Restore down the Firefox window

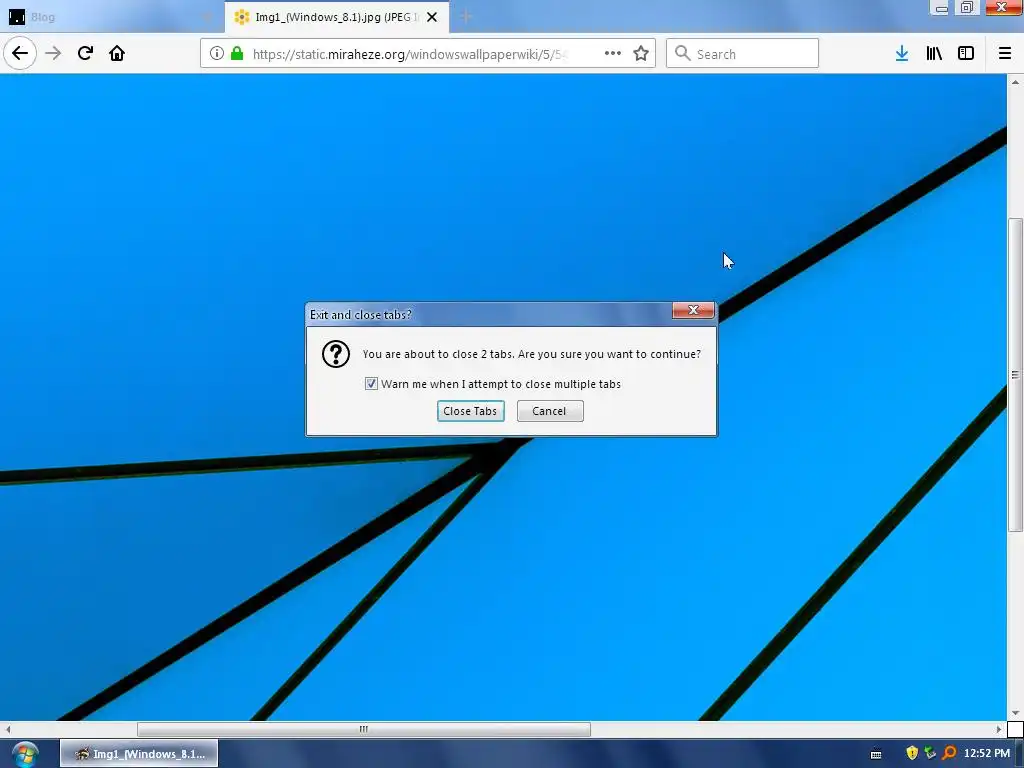coord(967,8)
